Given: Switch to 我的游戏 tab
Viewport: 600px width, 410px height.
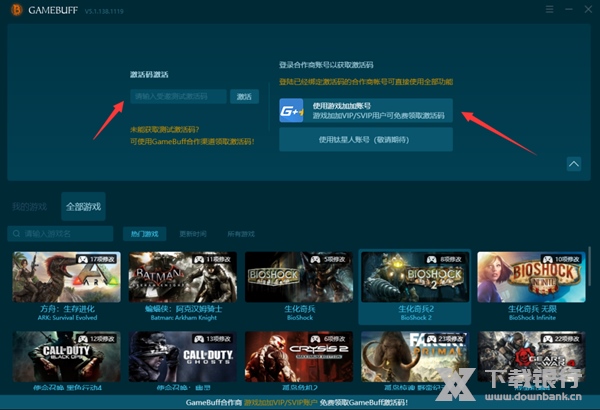Looking at the screenshot, I should tap(29, 207).
